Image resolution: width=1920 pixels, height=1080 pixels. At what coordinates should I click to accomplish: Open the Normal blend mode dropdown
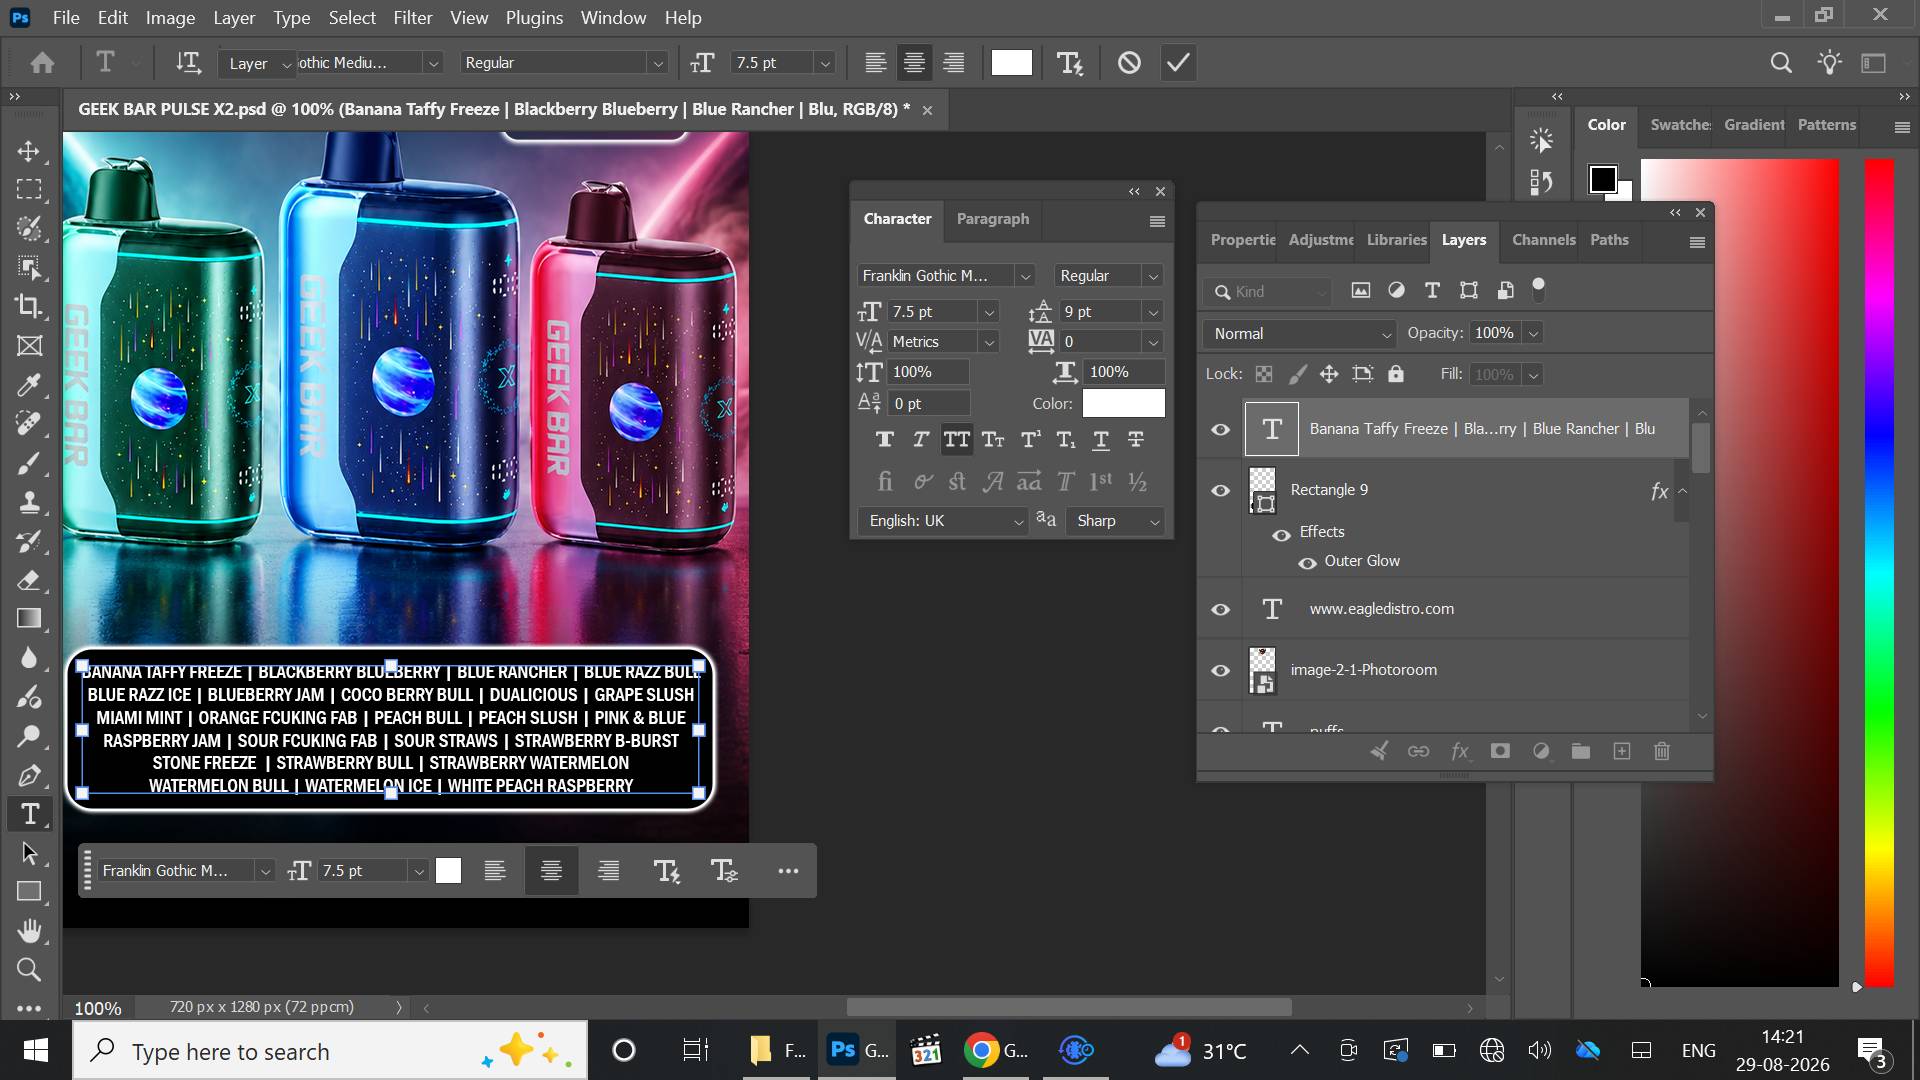tap(1301, 334)
